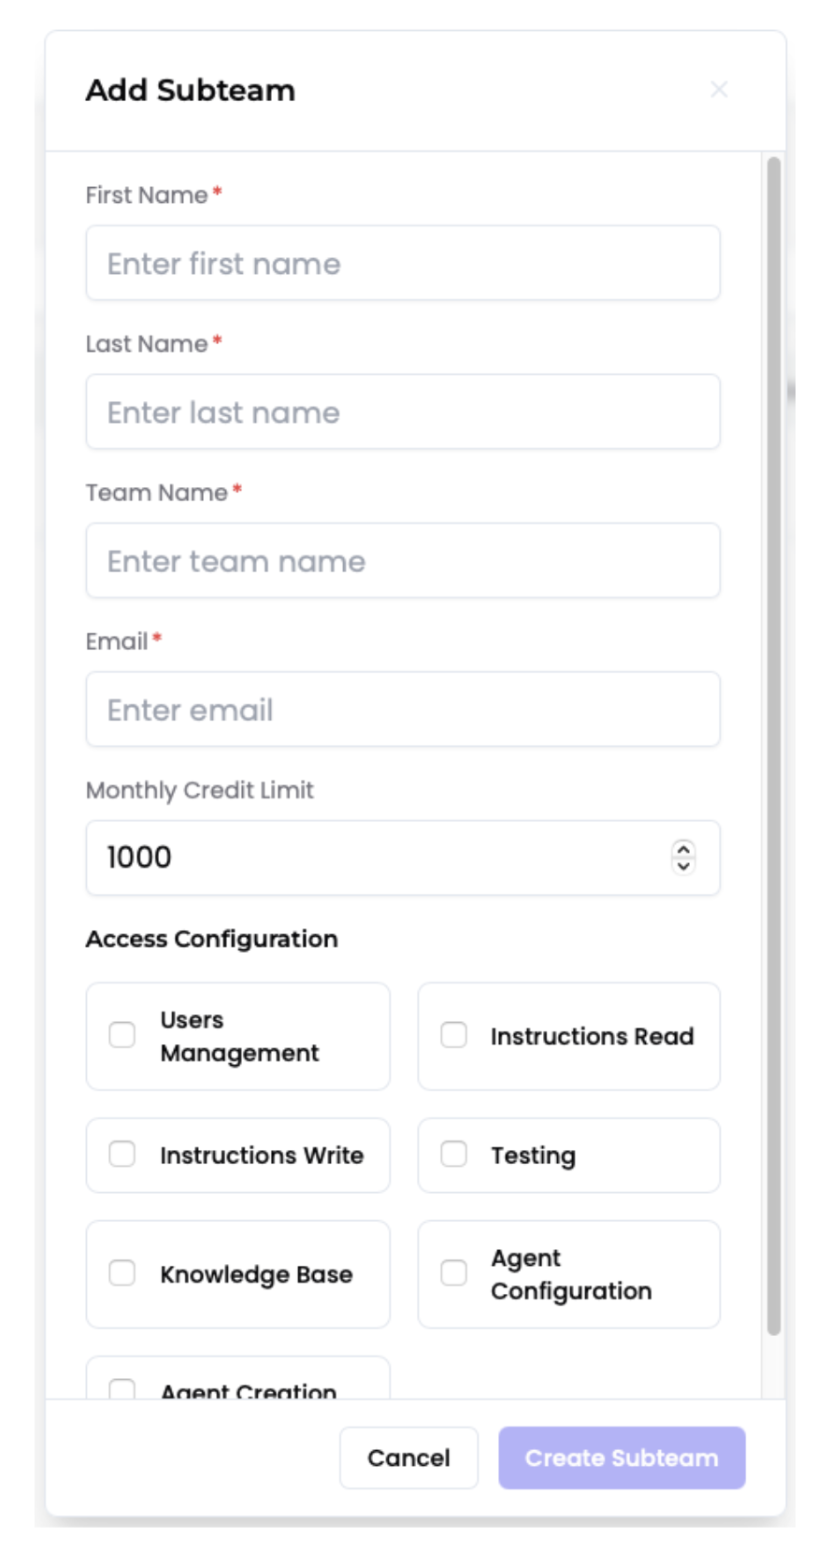The width and height of the screenshot is (826, 1554).
Task: Click the Enter team name field
Action: 400,560
